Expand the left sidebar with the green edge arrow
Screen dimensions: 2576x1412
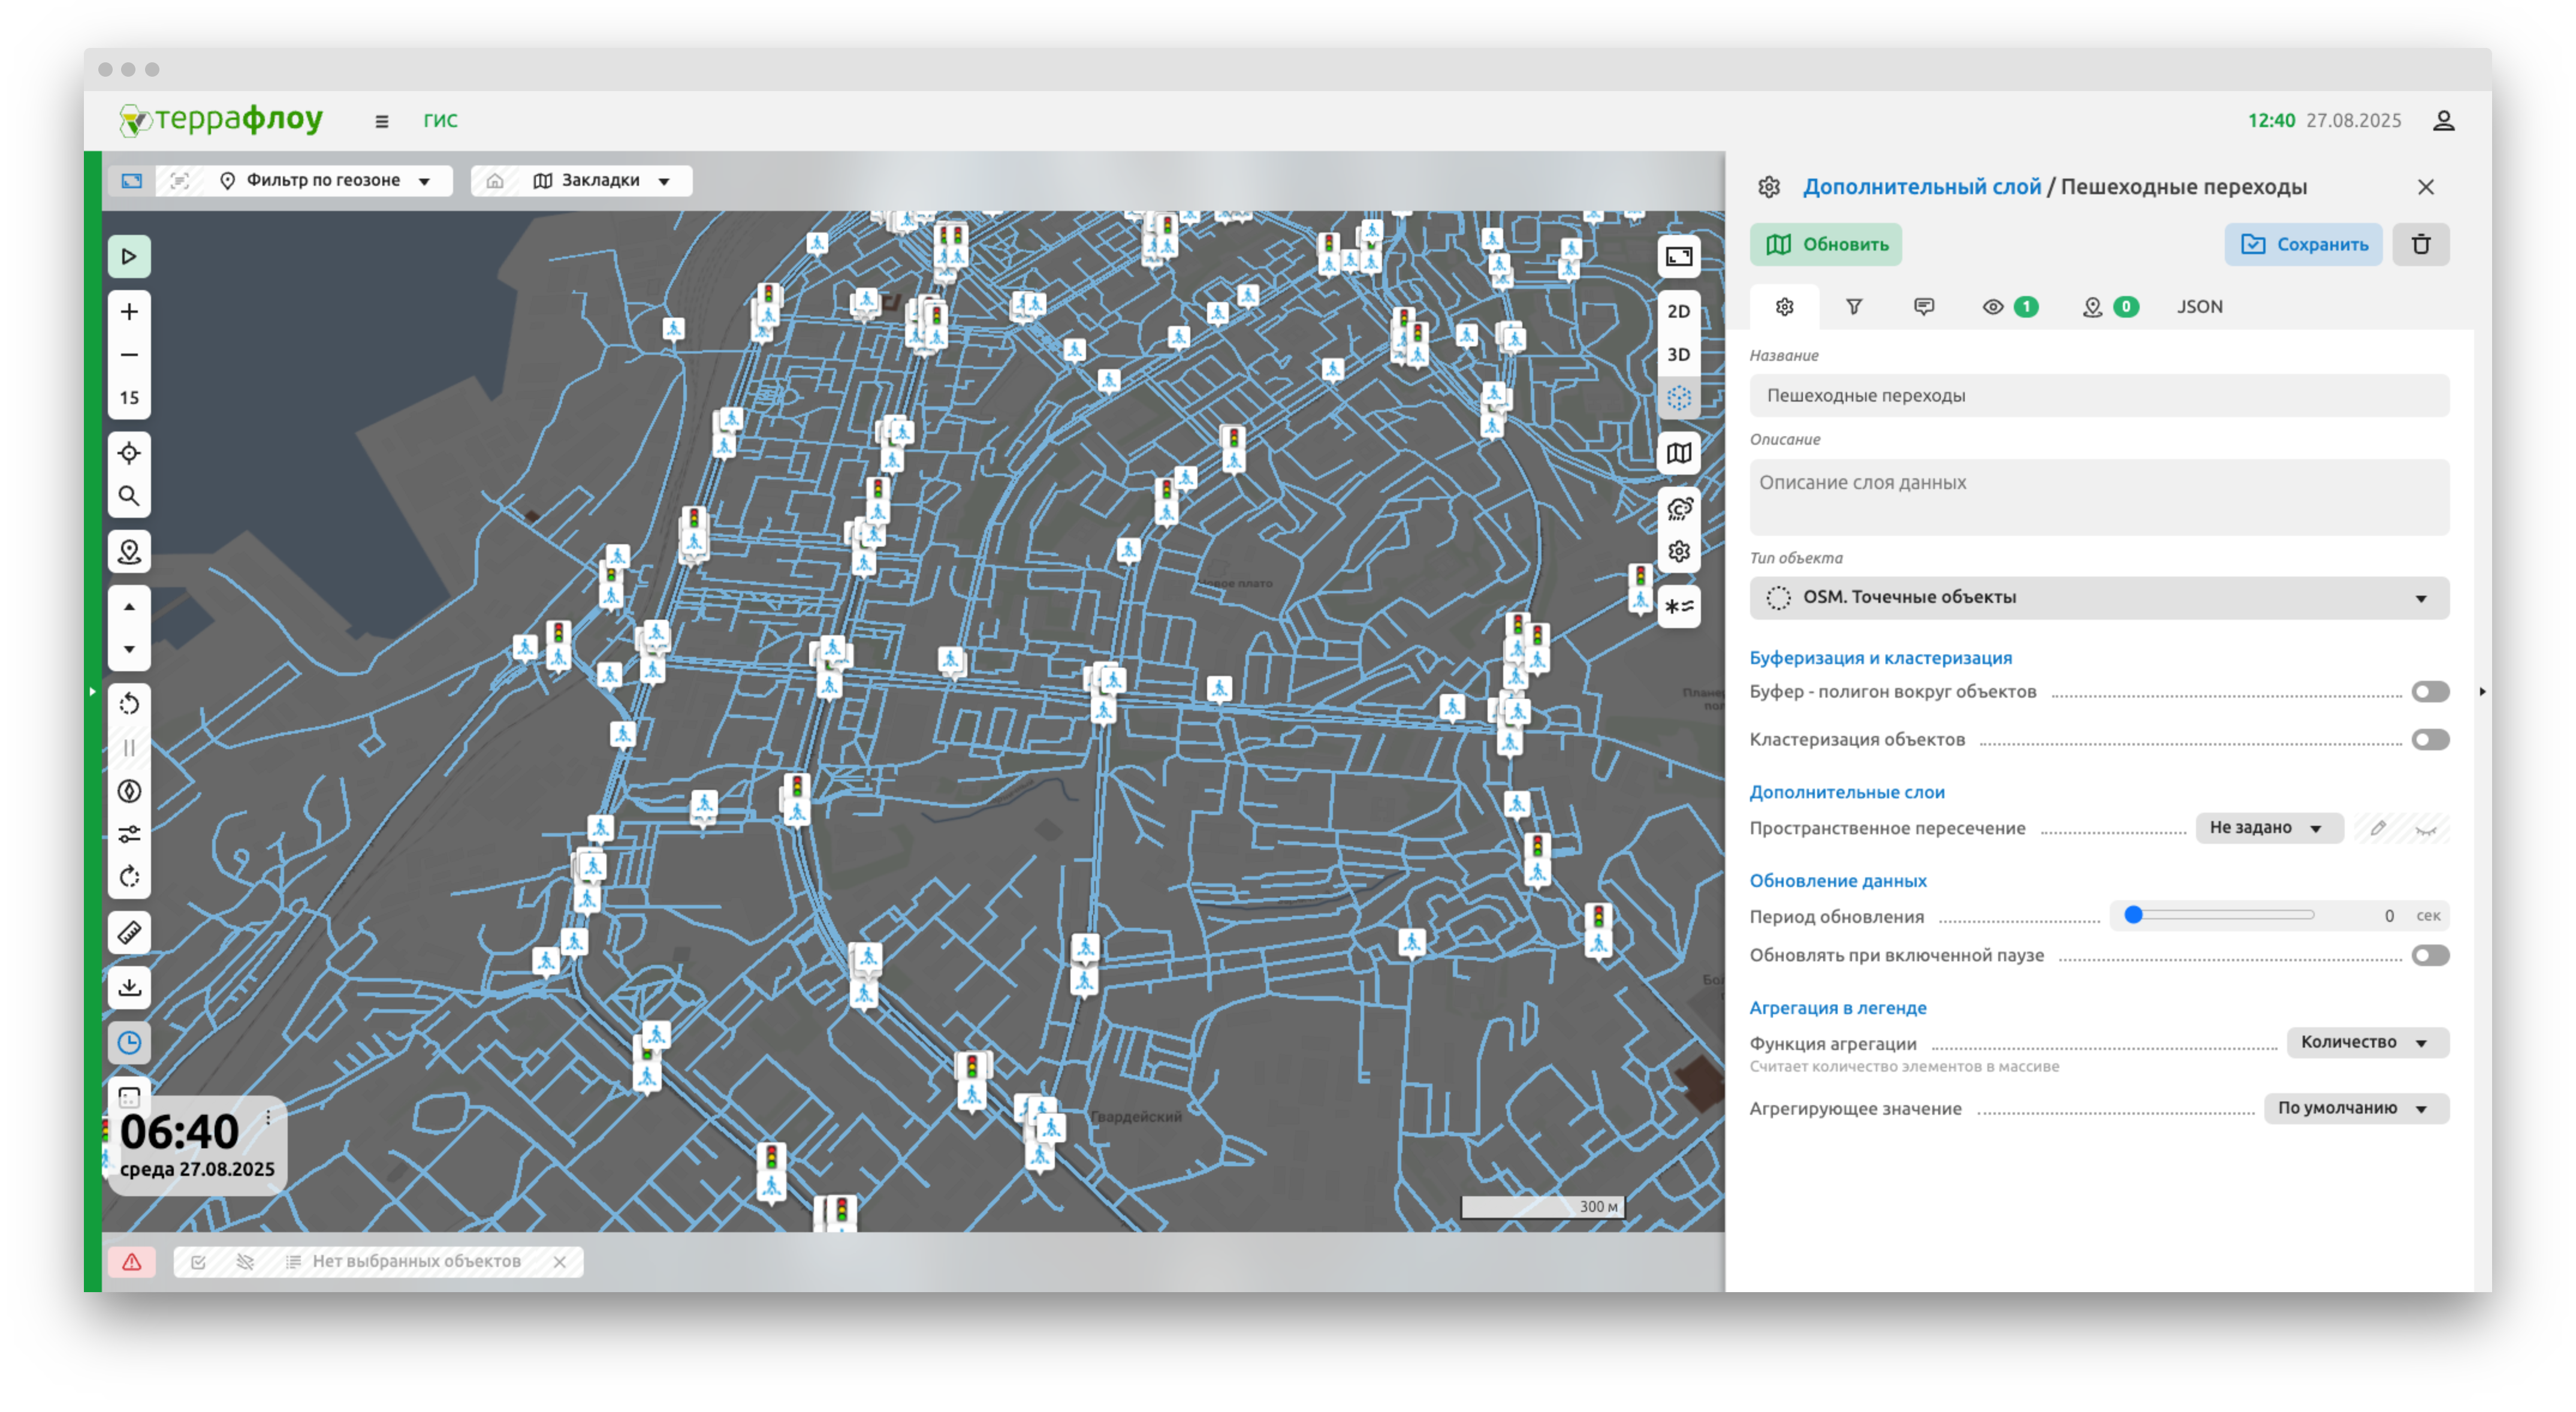(92, 692)
